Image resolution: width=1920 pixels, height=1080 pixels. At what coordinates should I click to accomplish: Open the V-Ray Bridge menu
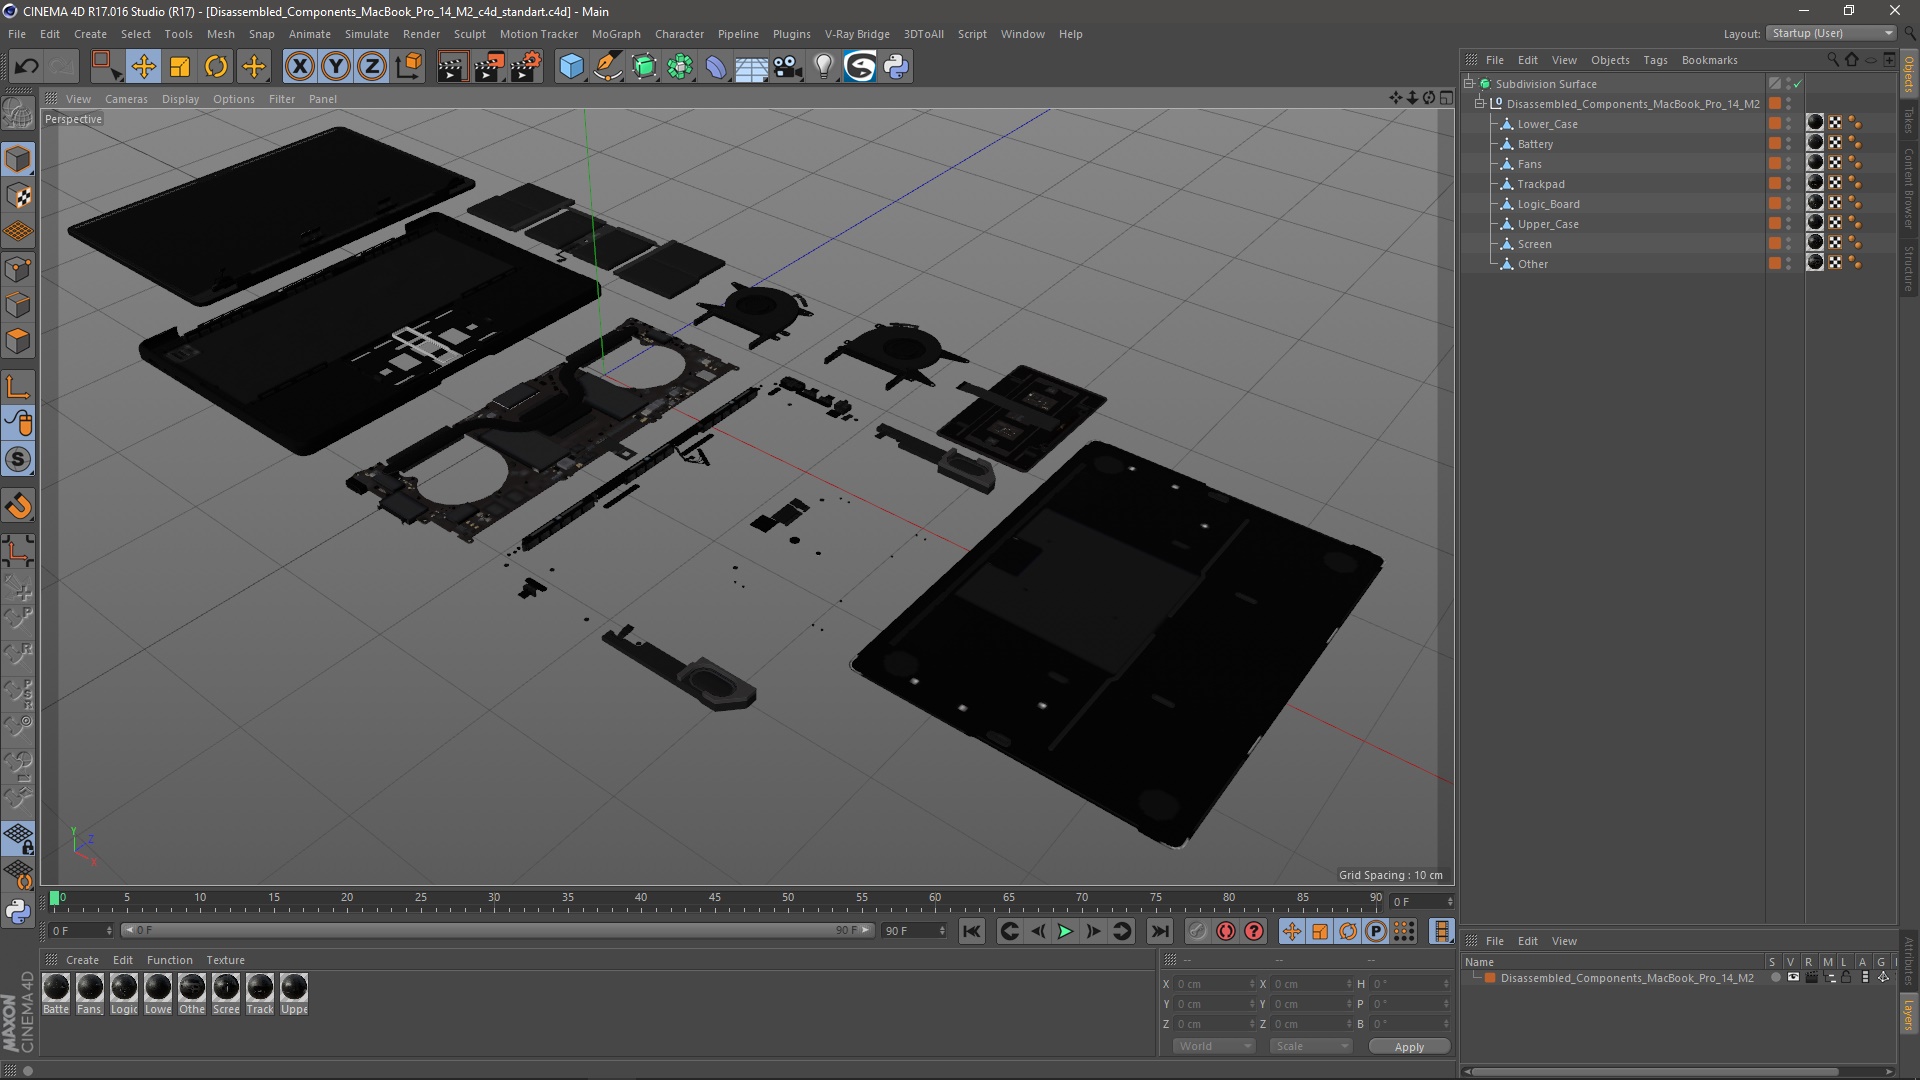pyautogui.click(x=857, y=34)
